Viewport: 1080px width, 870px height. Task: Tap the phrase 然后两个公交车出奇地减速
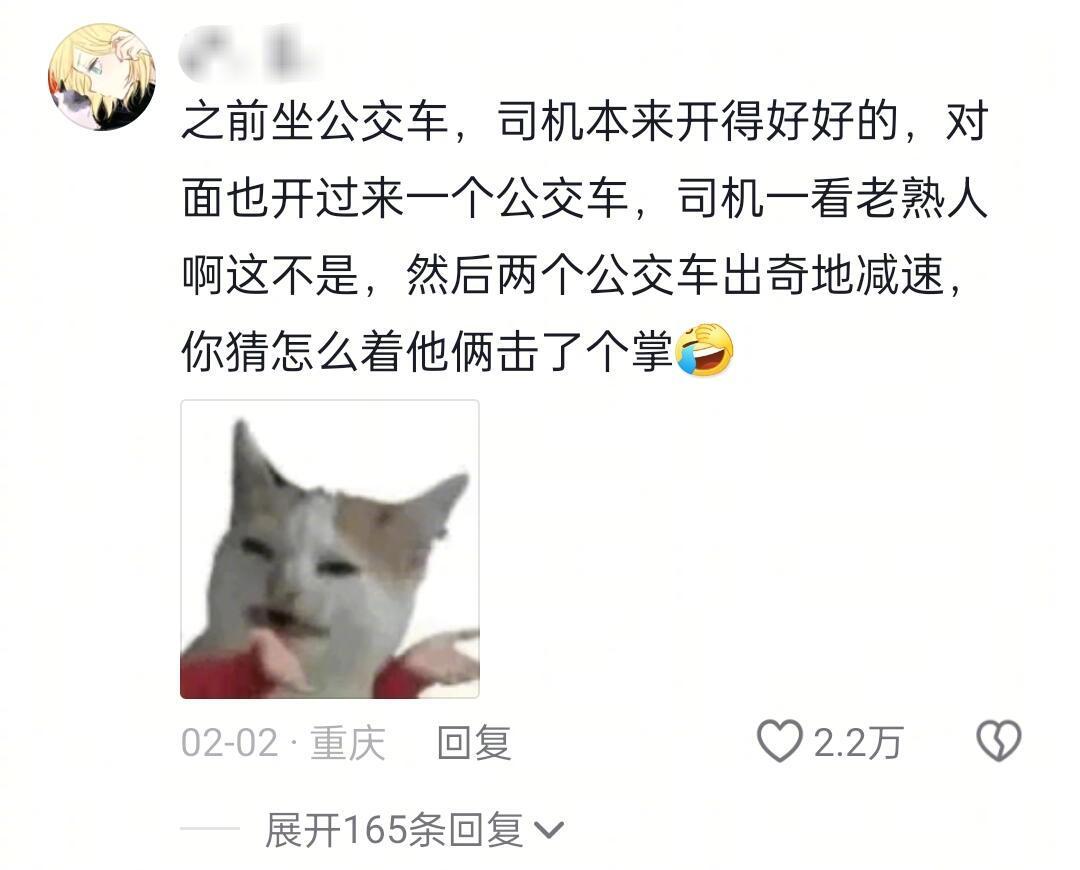[674, 275]
